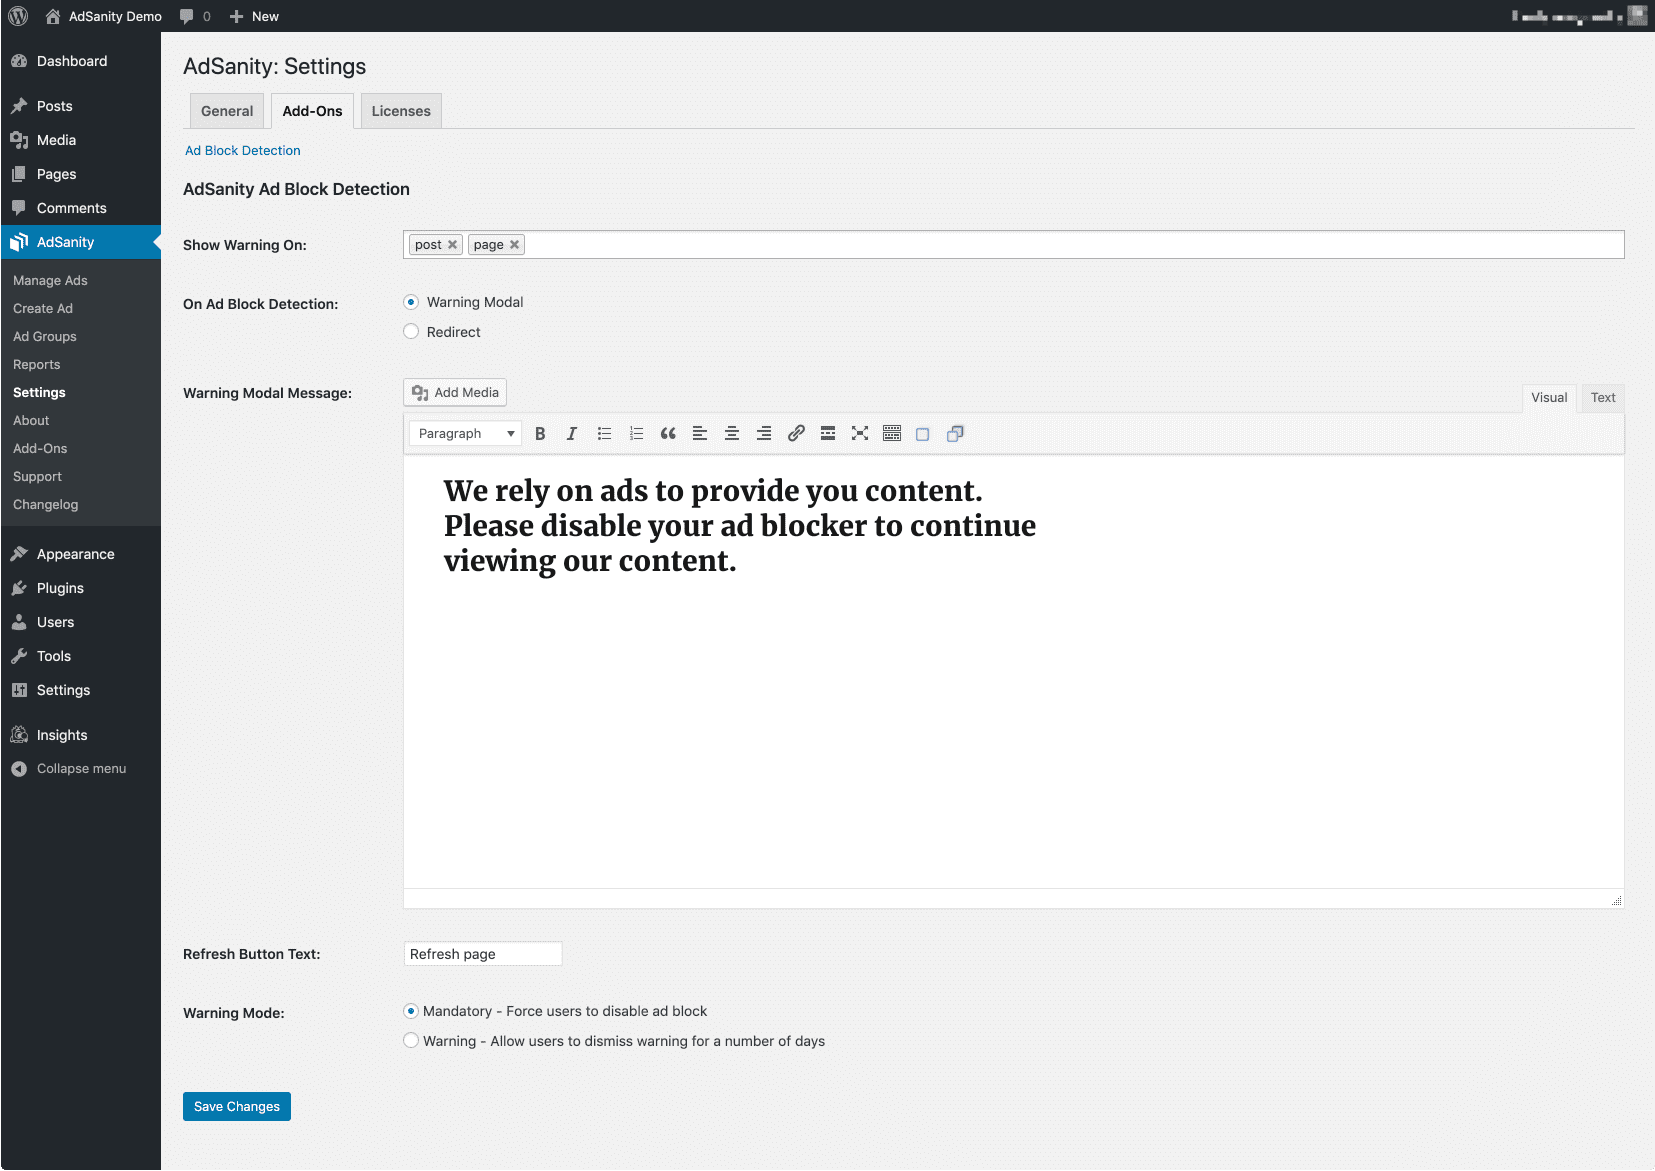The width and height of the screenshot is (1655, 1171).
Task: Open the Ad Block Detection link
Action: point(243,151)
